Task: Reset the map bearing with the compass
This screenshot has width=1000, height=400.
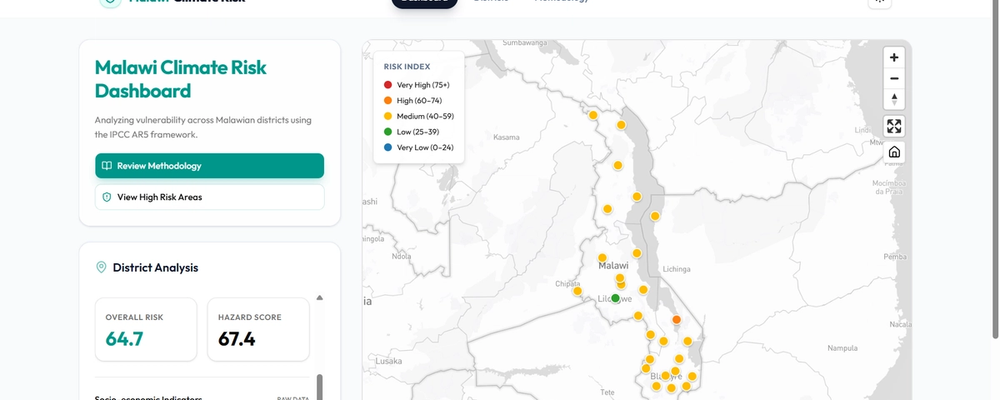Action: pyautogui.click(x=894, y=100)
